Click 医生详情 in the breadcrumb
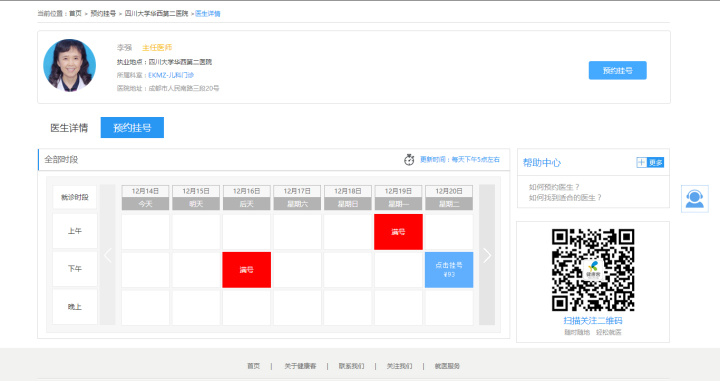The image size is (720, 381). (x=208, y=14)
